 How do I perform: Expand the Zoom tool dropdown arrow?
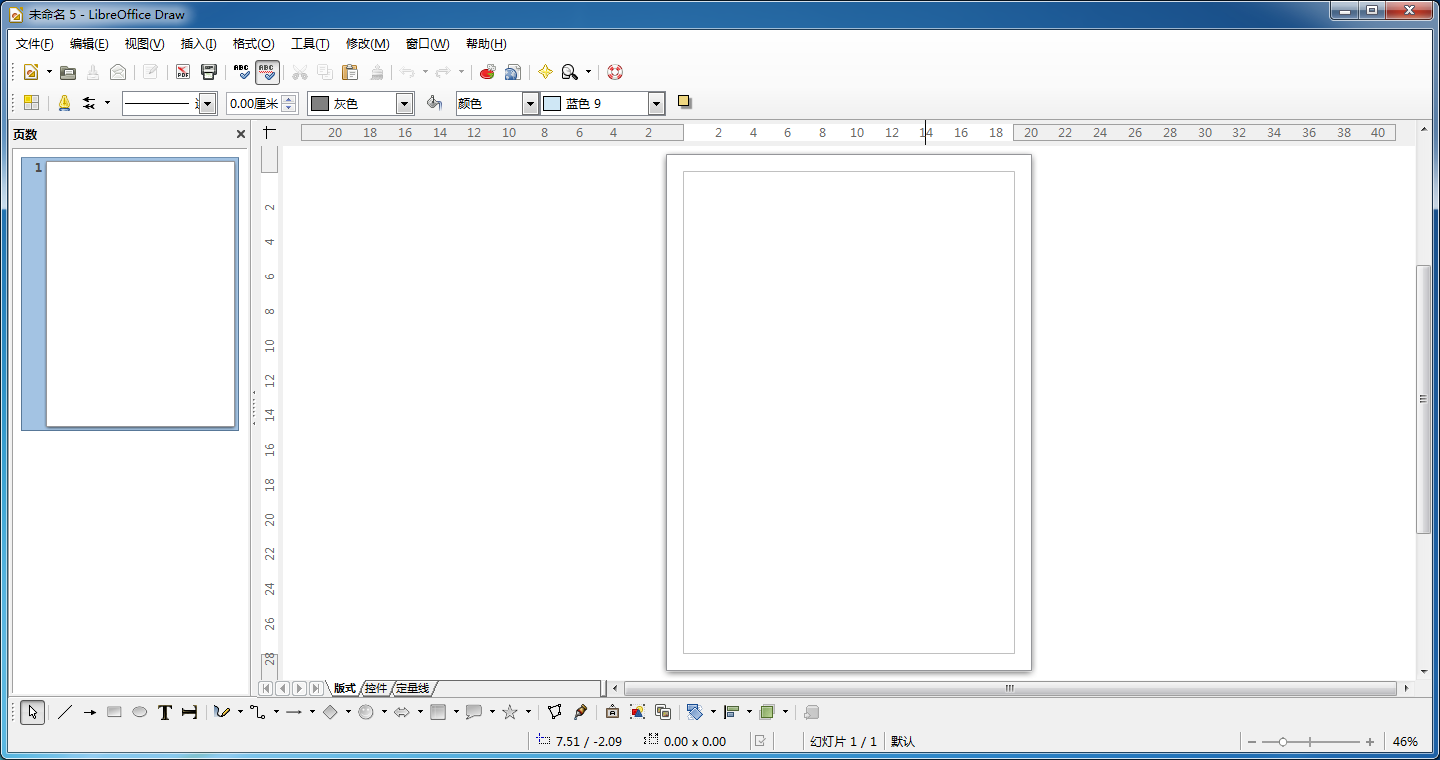[588, 72]
